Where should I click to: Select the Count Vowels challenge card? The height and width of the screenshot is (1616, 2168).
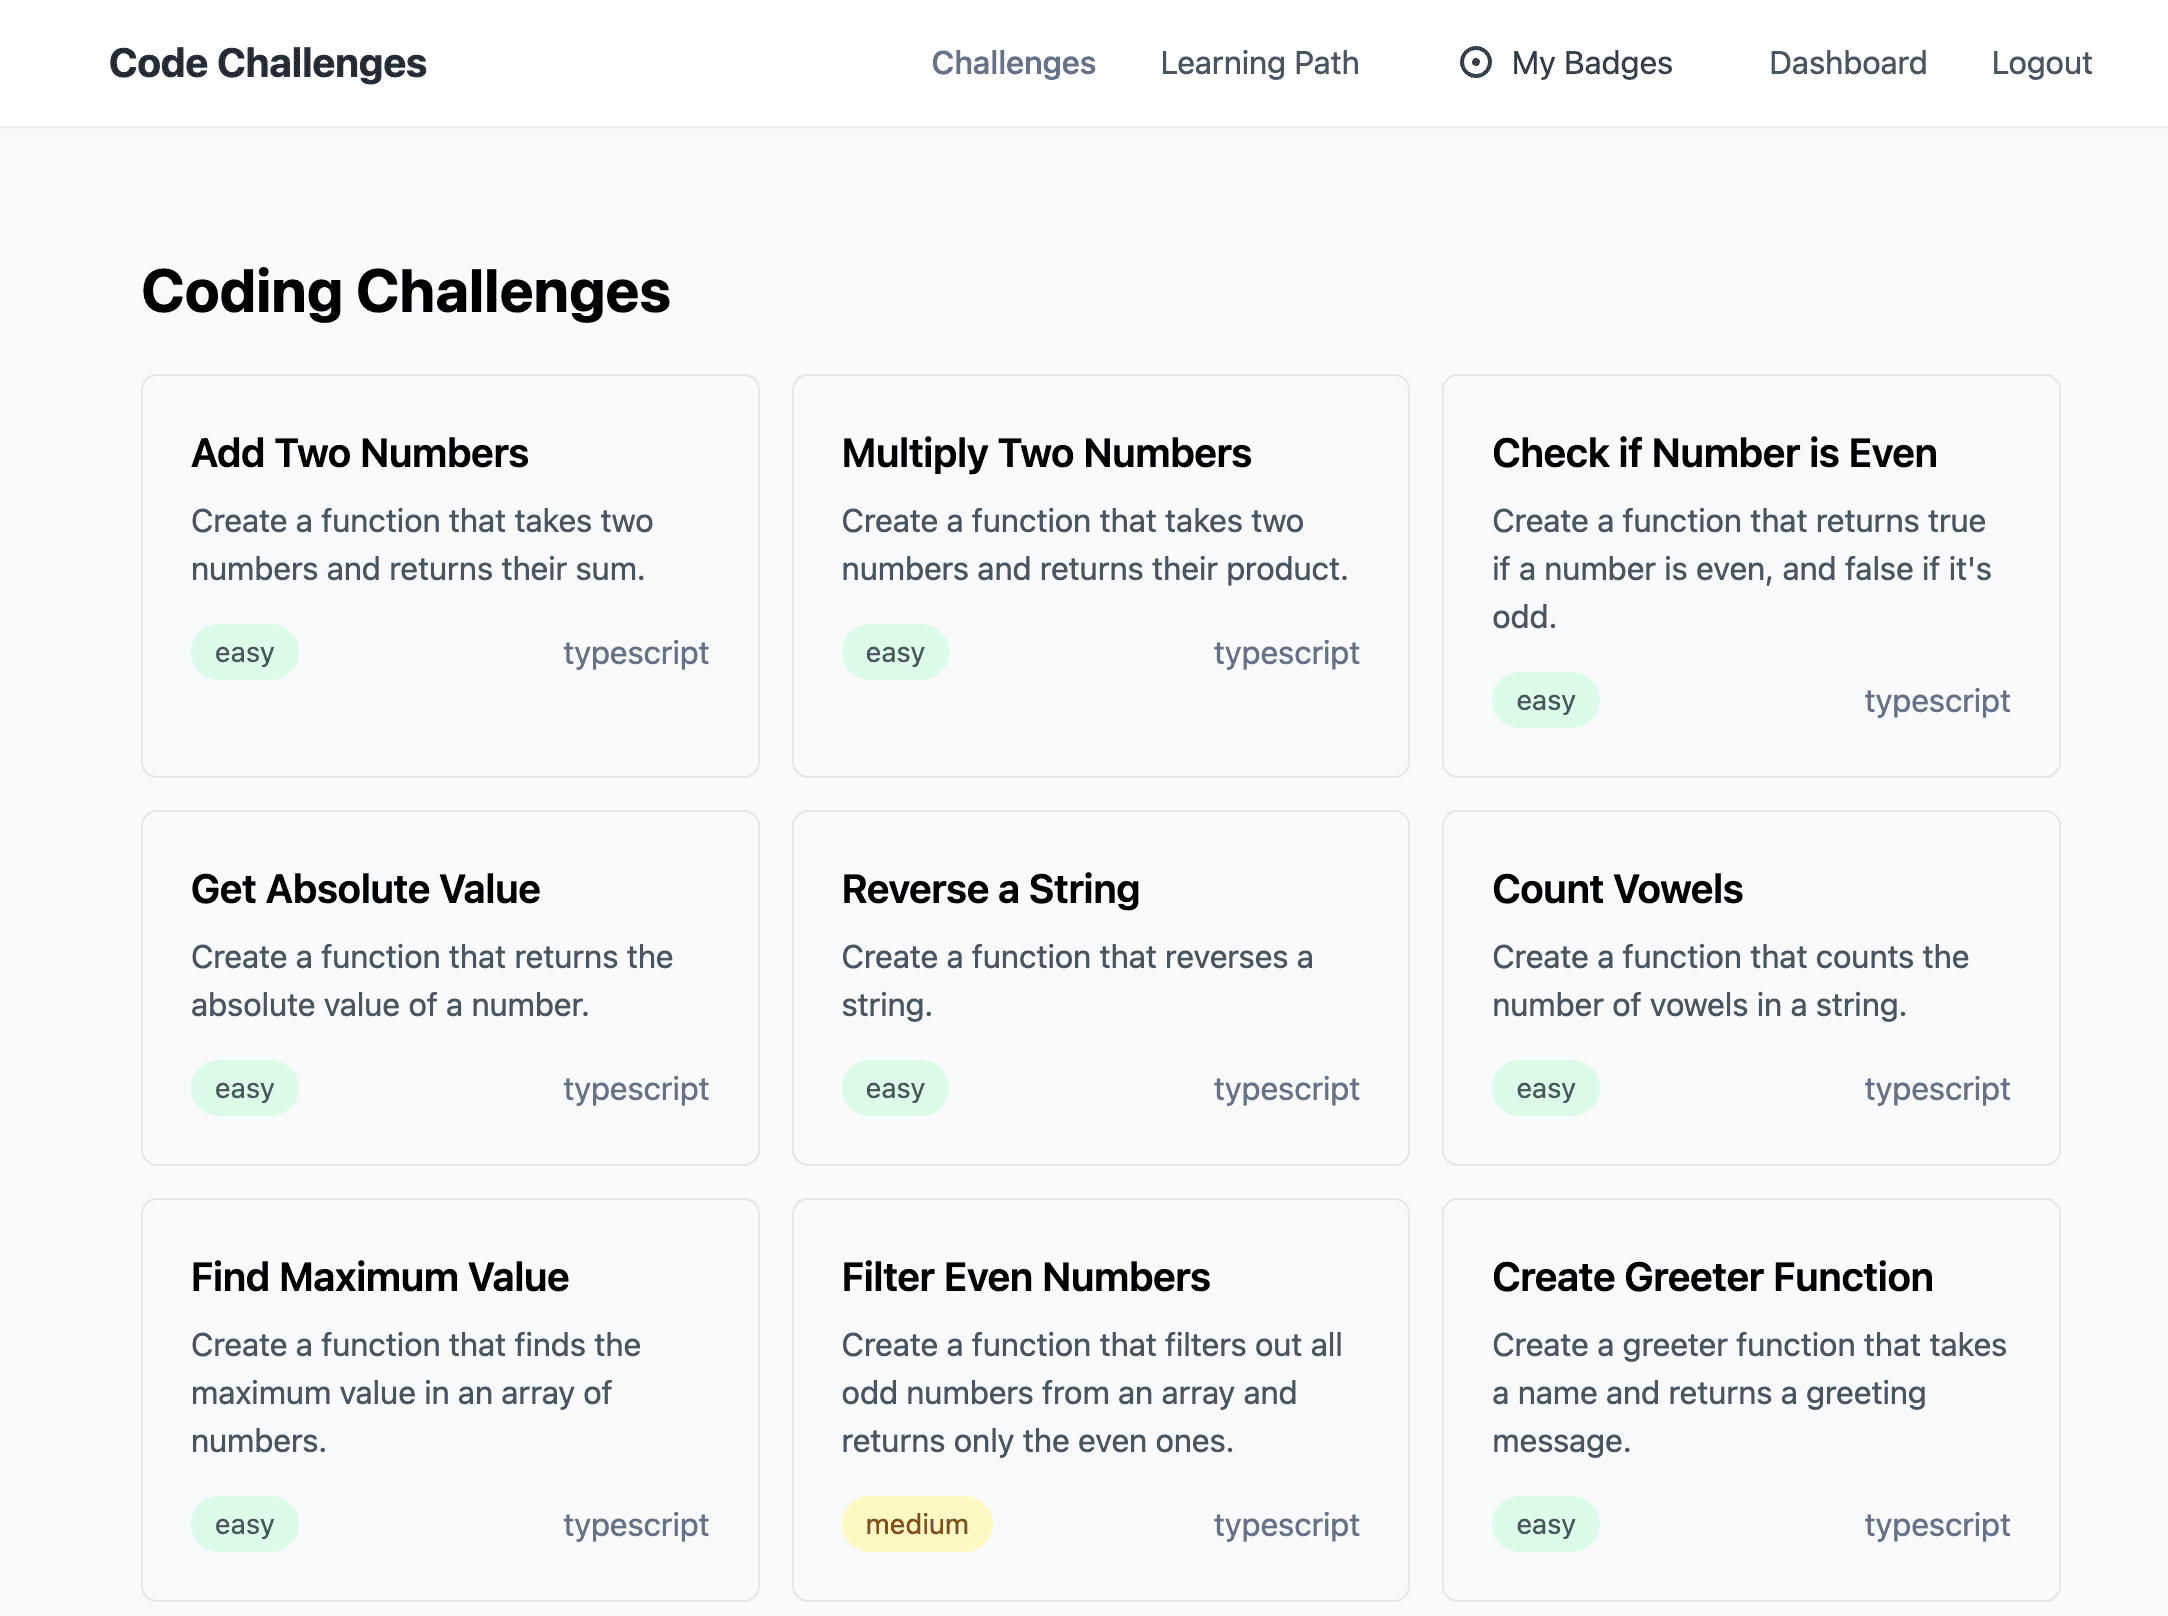[x=1751, y=988]
